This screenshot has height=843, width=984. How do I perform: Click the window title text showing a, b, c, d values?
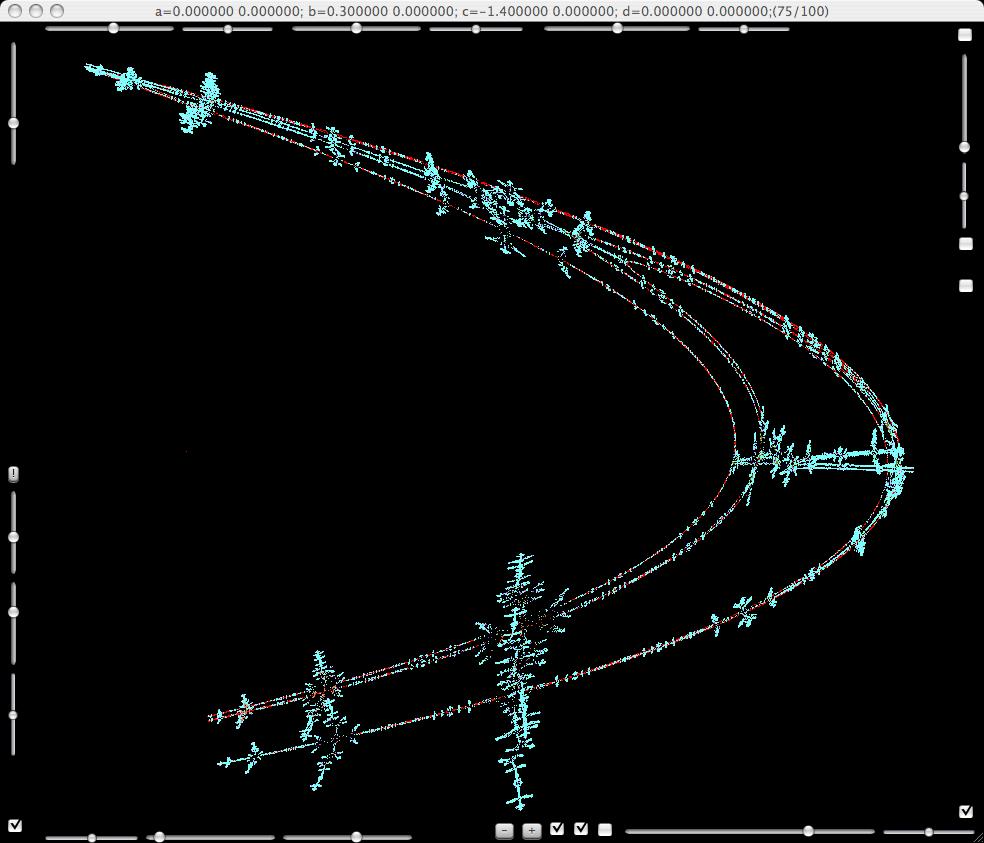click(x=491, y=11)
